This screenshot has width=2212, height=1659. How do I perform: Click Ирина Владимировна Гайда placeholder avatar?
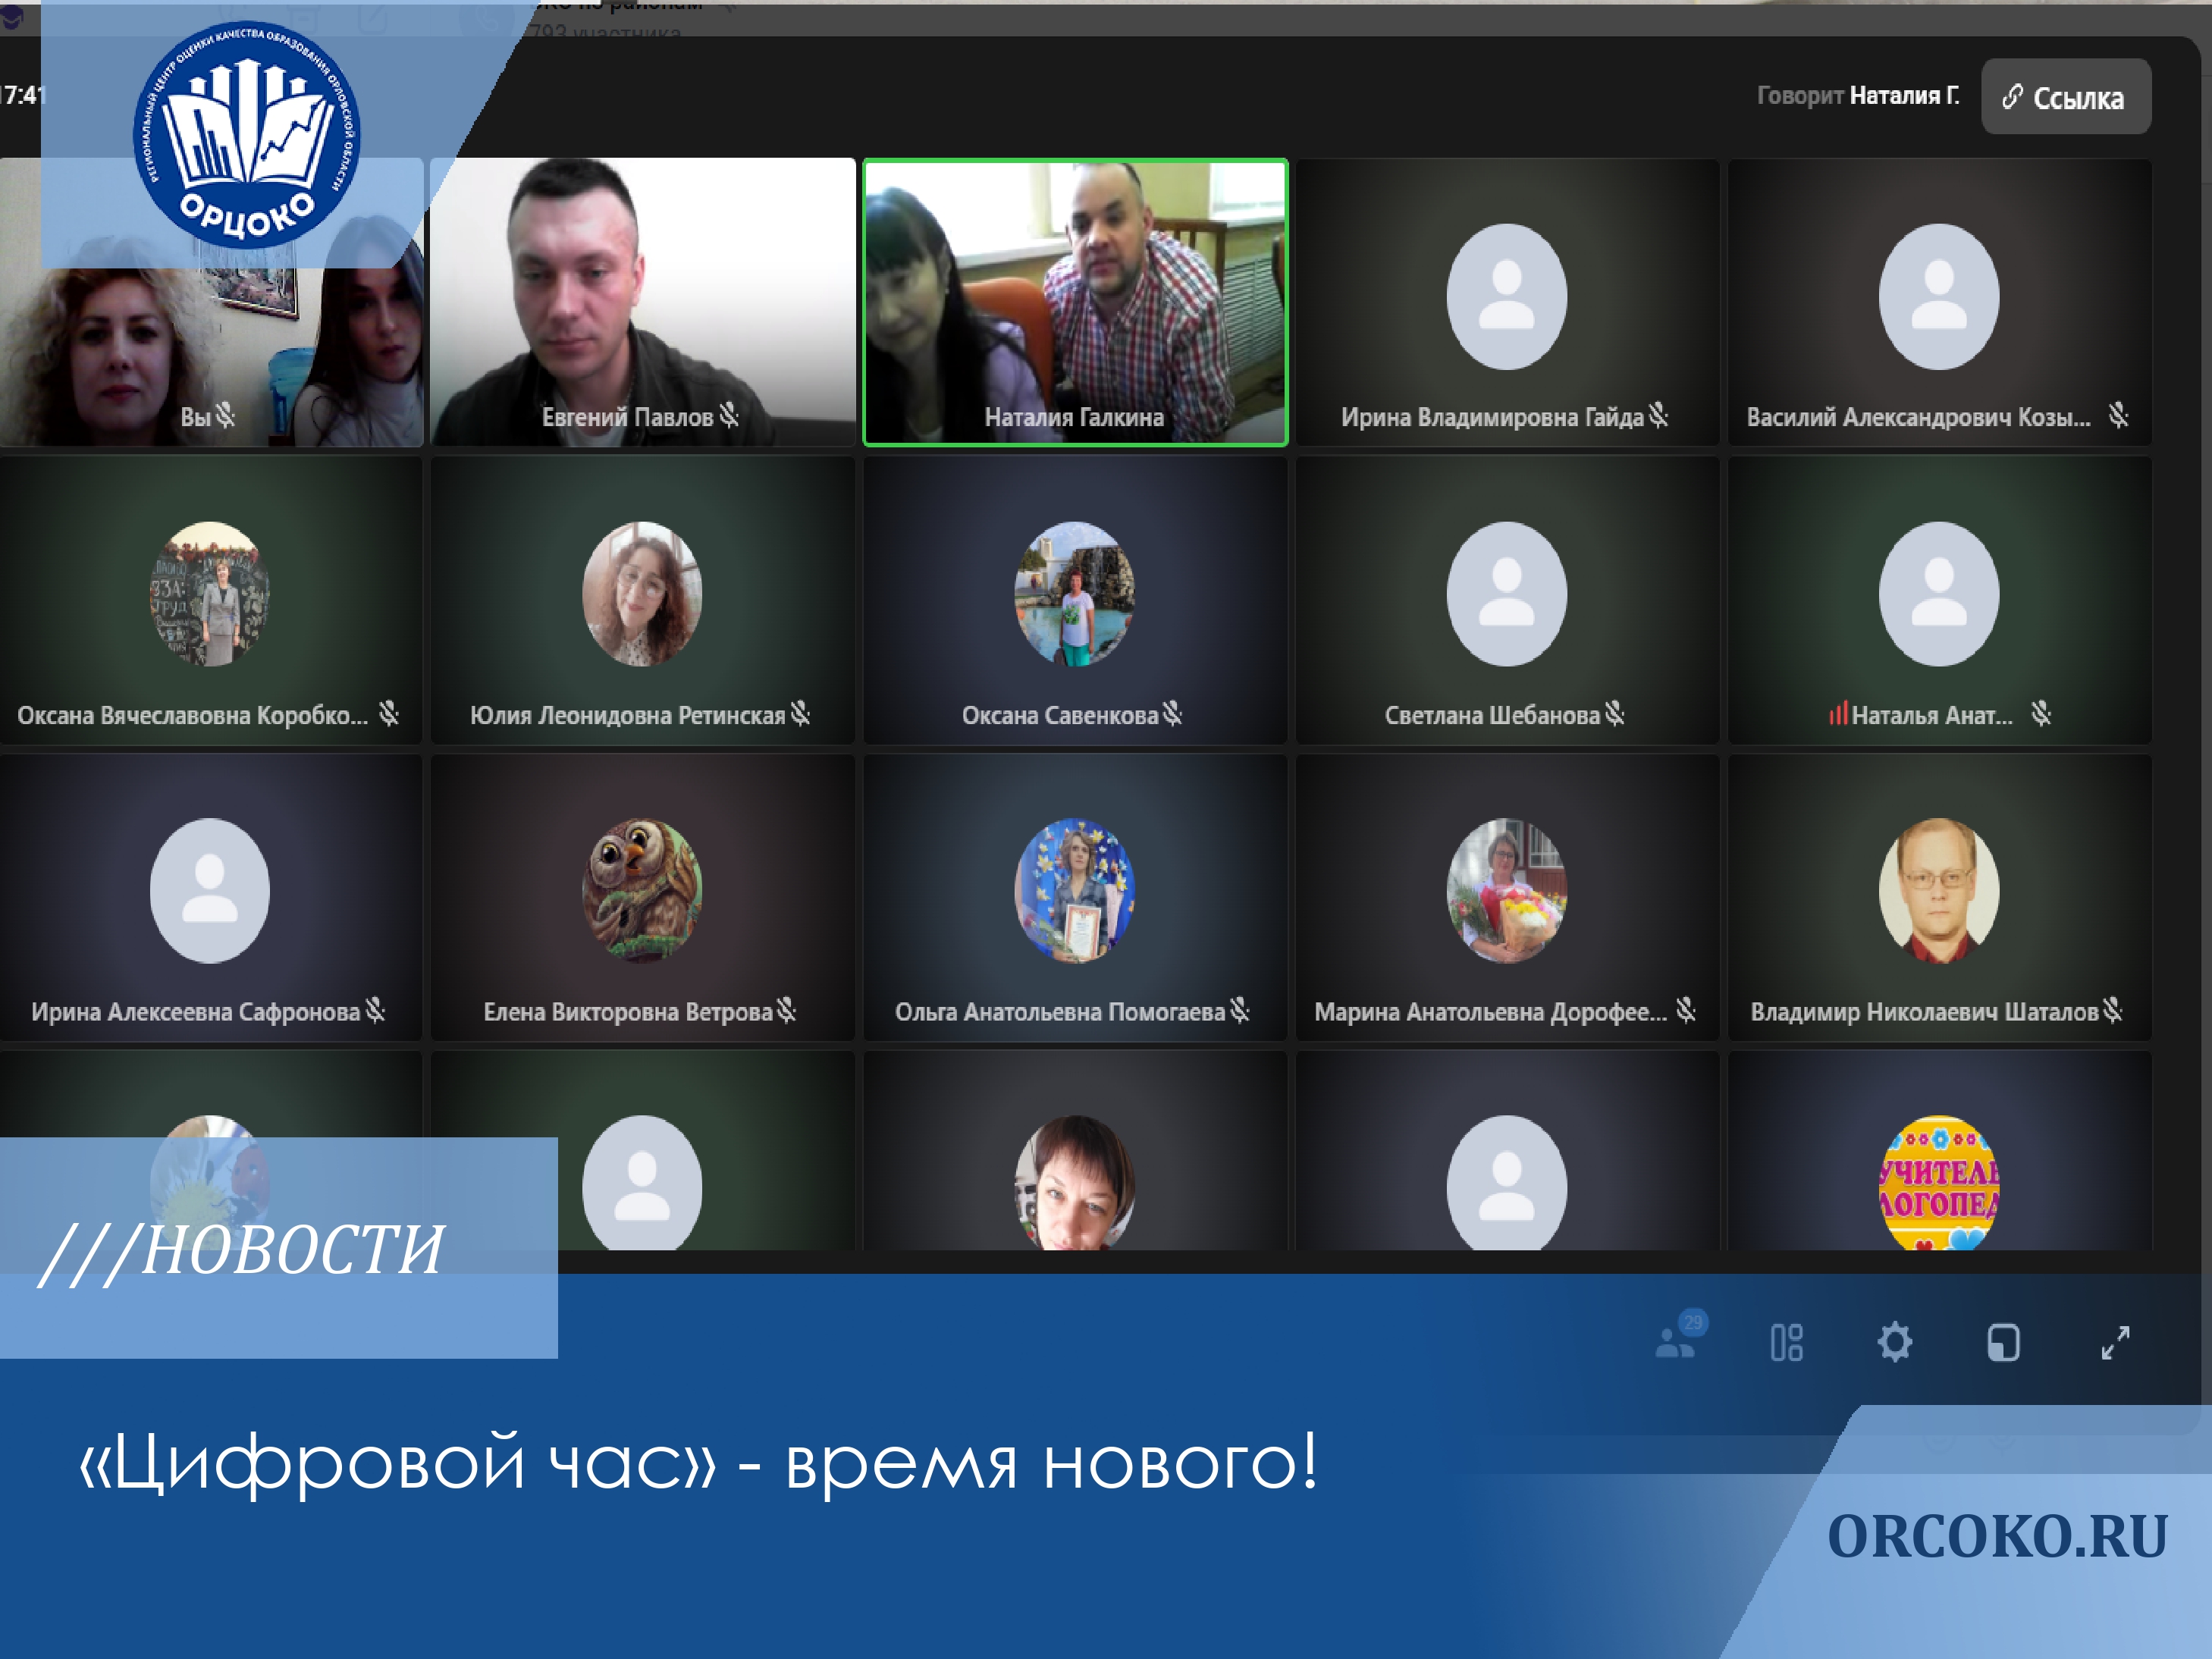(1506, 297)
